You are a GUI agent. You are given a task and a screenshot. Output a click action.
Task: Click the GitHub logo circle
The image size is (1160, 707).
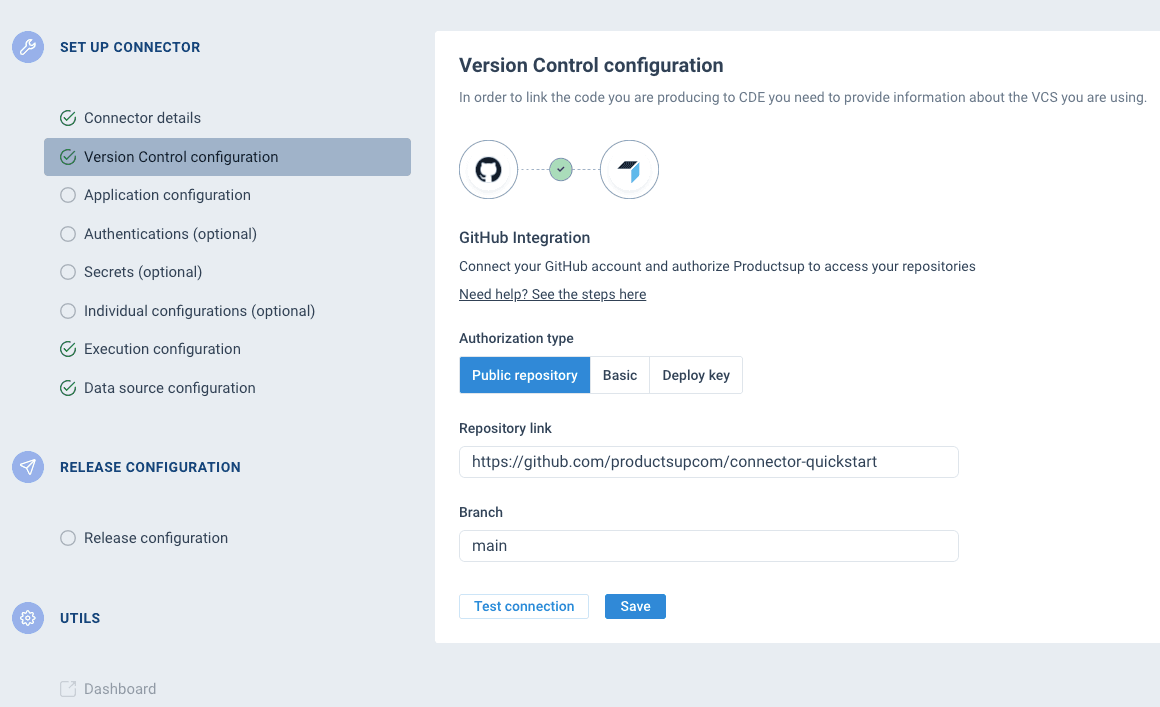click(488, 169)
